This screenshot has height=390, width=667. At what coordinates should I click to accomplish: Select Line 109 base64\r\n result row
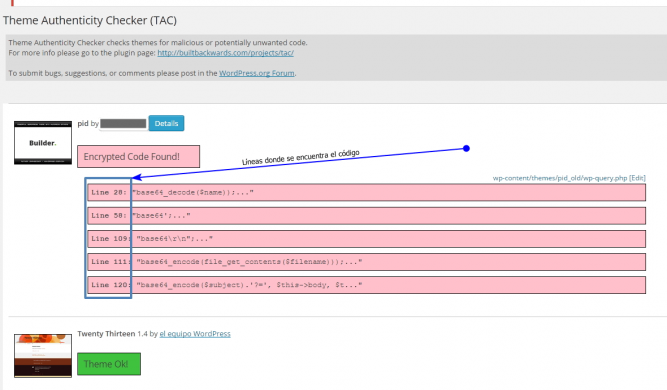coord(366,239)
